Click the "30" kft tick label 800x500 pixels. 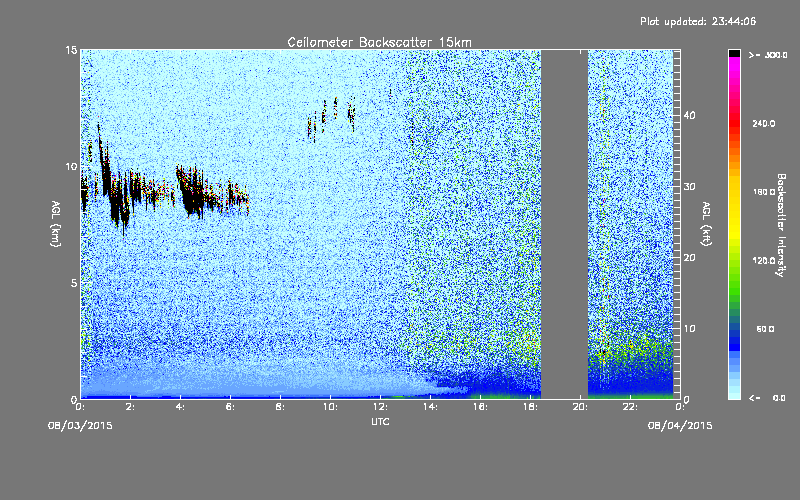(x=689, y=186)
